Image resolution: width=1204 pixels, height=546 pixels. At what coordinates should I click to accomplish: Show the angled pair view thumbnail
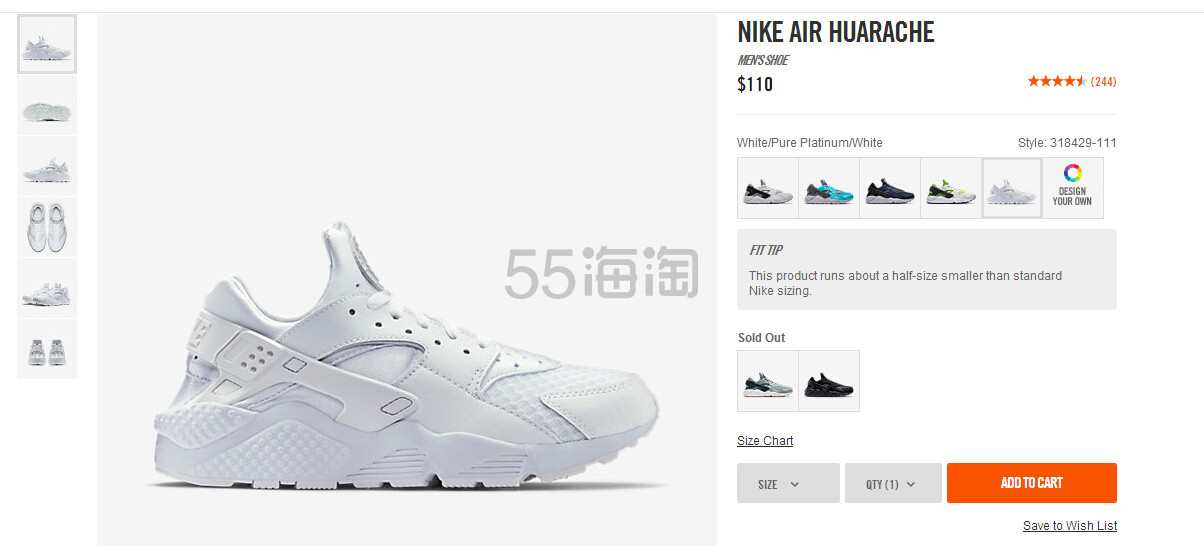tap(47, 288)
